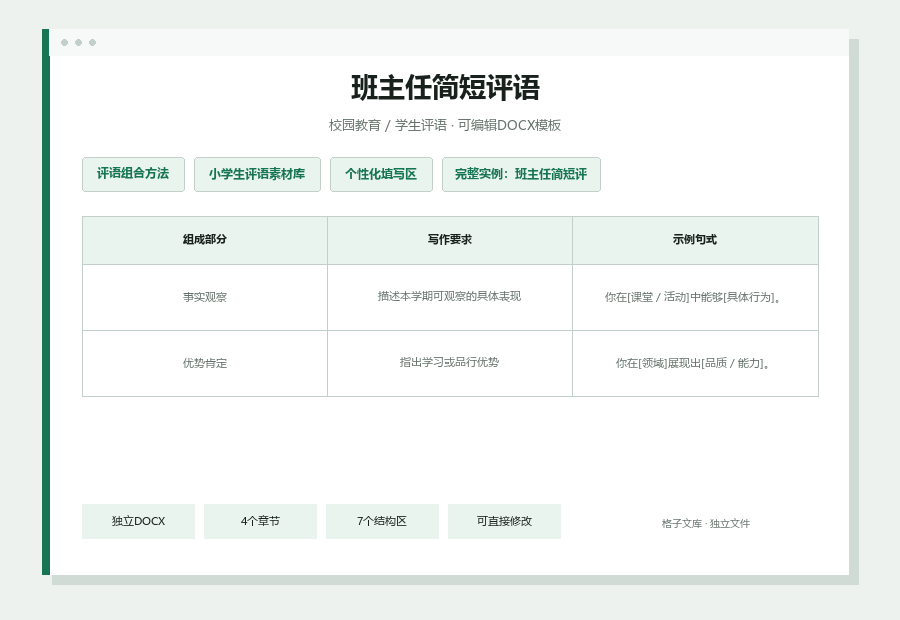
Task: Click the 格子文库 · 独立文件 footer text
Action: point(705,524)
